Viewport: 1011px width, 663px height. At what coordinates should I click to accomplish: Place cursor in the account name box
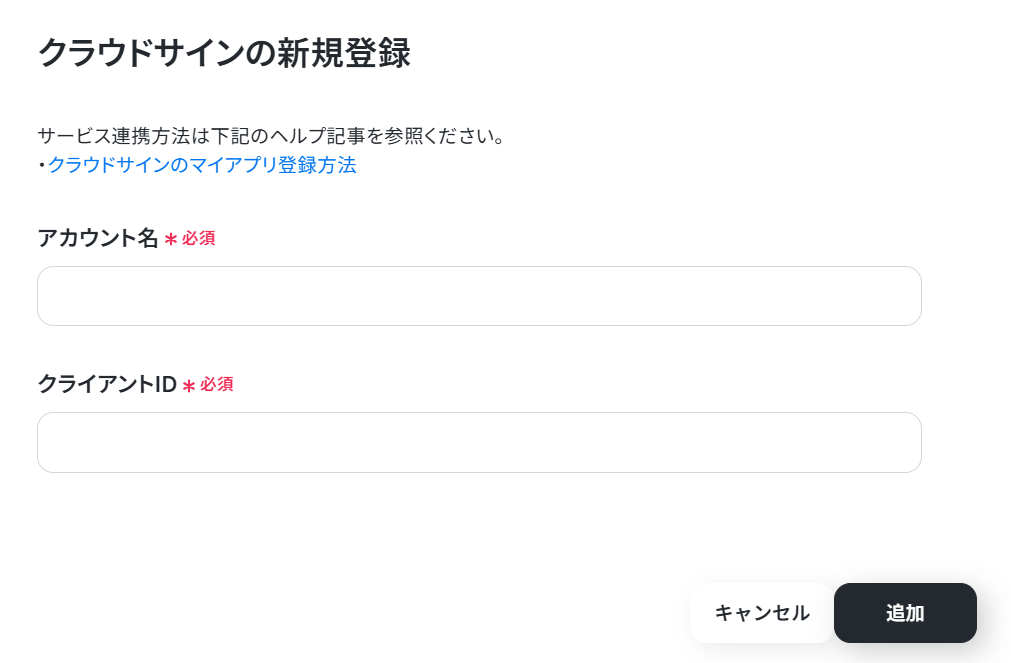click(479, 296)
